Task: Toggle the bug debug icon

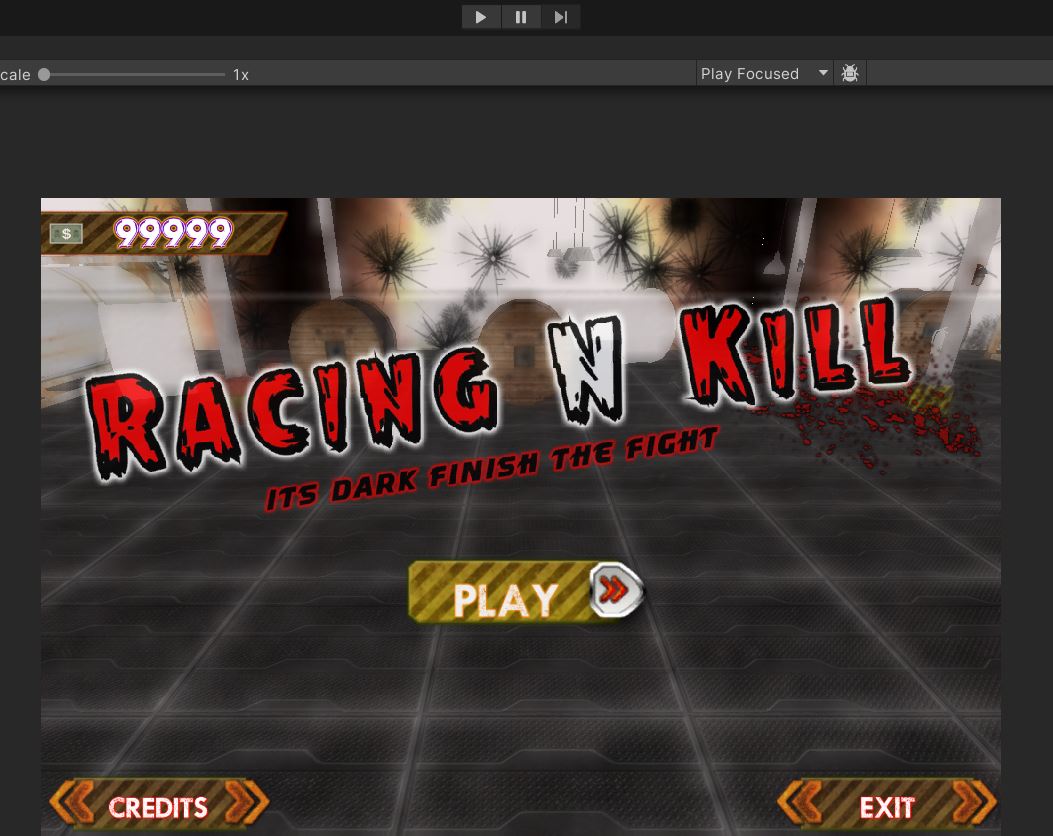Action: click(850, 74)
